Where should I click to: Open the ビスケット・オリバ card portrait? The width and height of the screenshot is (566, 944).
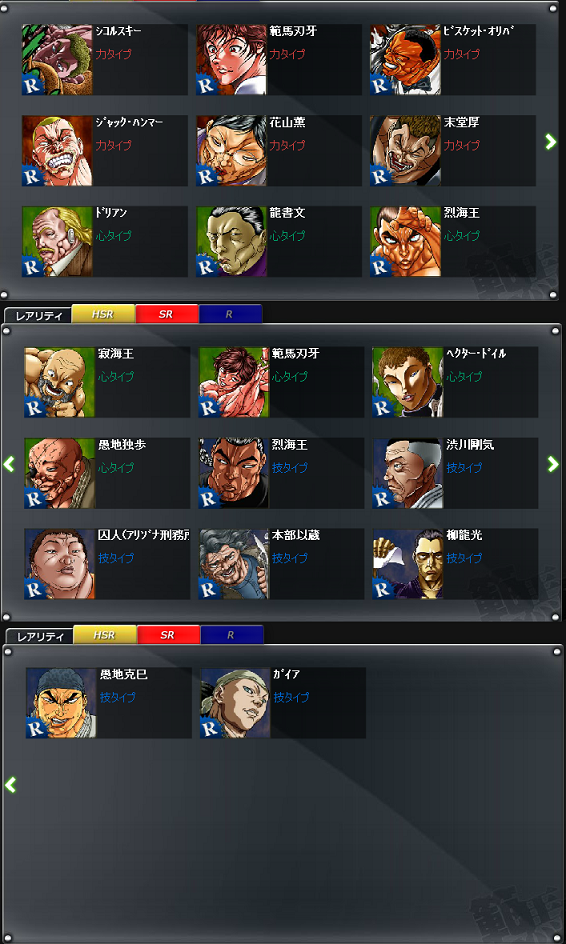click(405, 60)
